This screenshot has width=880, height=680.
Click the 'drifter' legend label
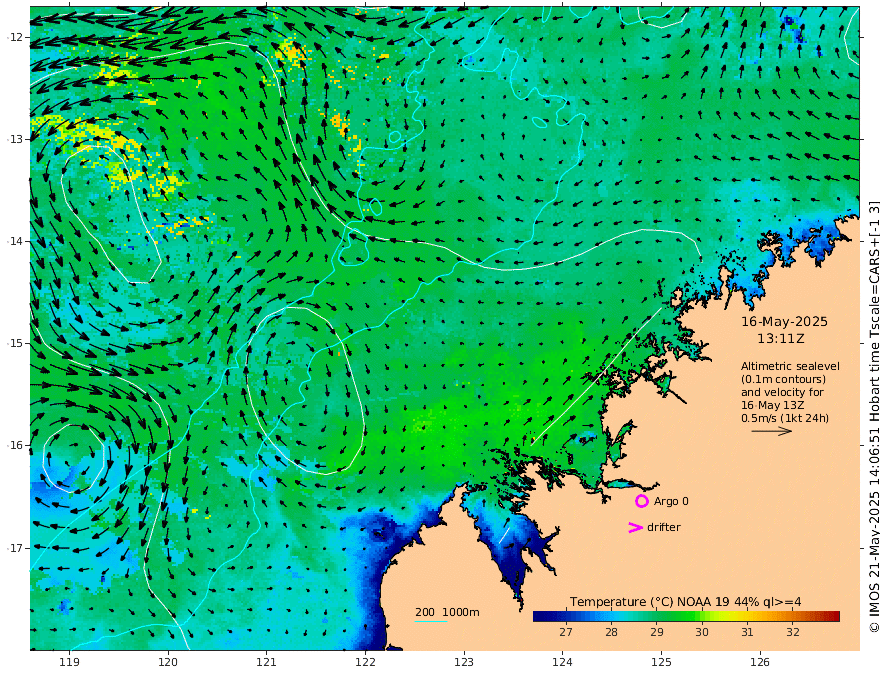(664, 527)
